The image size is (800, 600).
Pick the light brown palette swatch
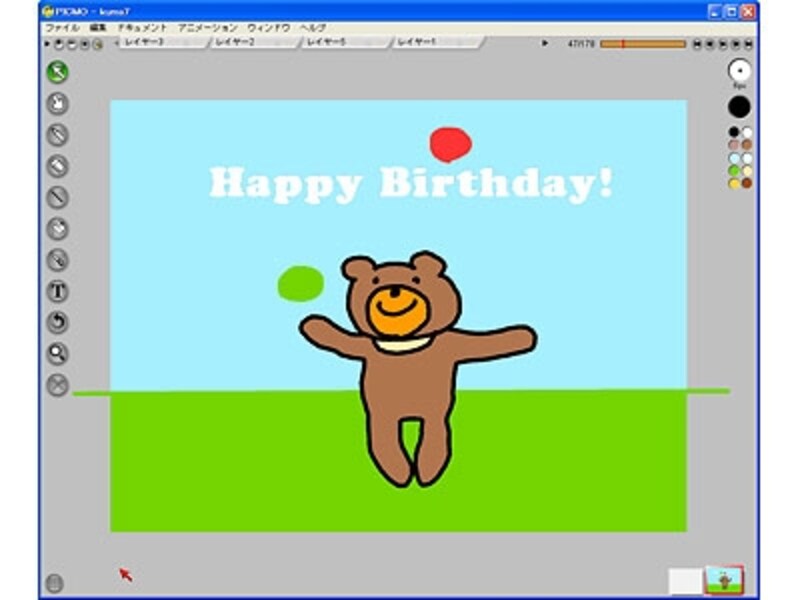(x=746, y=145)
